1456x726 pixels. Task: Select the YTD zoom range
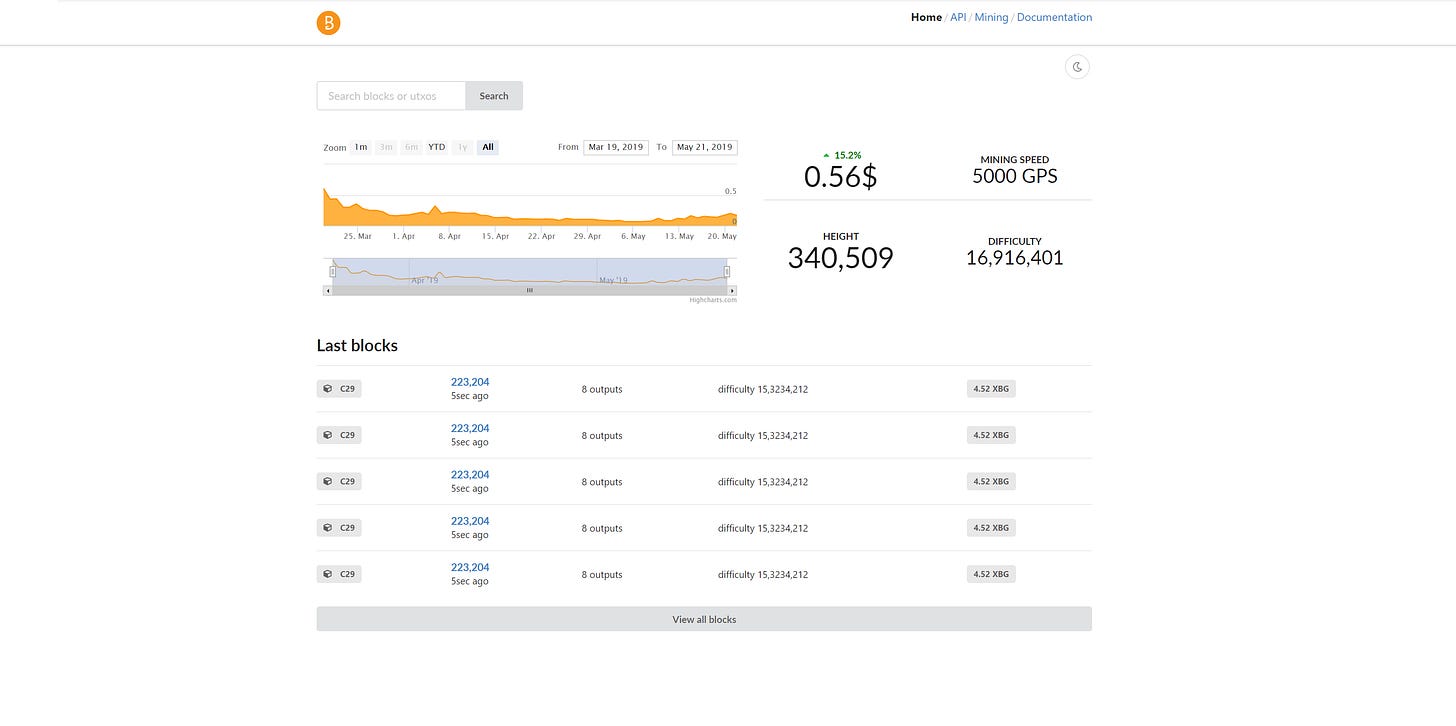pyautogui.click(x=437, y=147)
